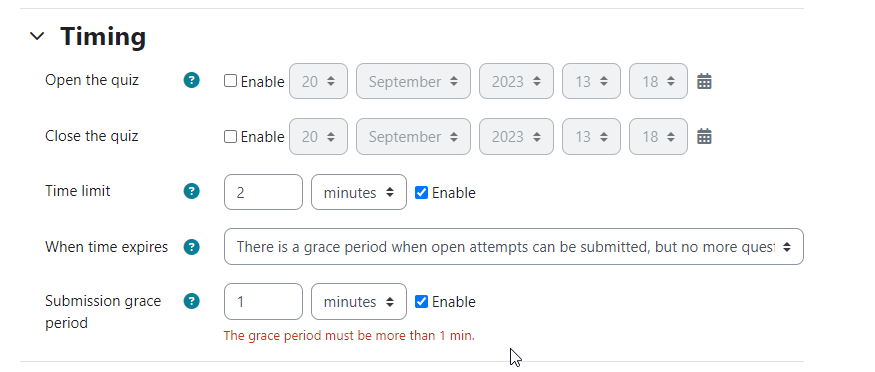Click the Timing section heading

(103, 36)
